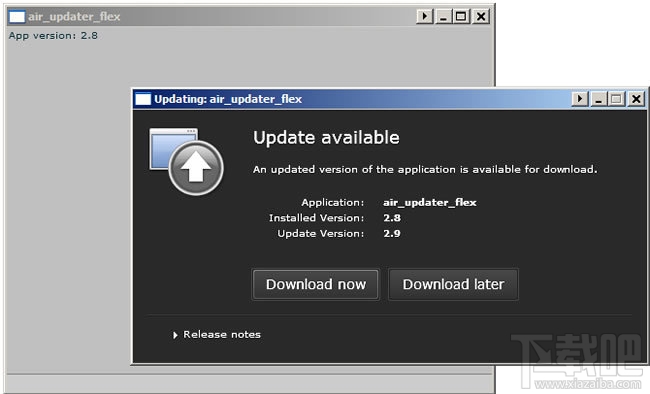This screenshot has width=650, height=394.
Task: Click the arrow button in Updating dialog title bar
Action: [580, 99]
